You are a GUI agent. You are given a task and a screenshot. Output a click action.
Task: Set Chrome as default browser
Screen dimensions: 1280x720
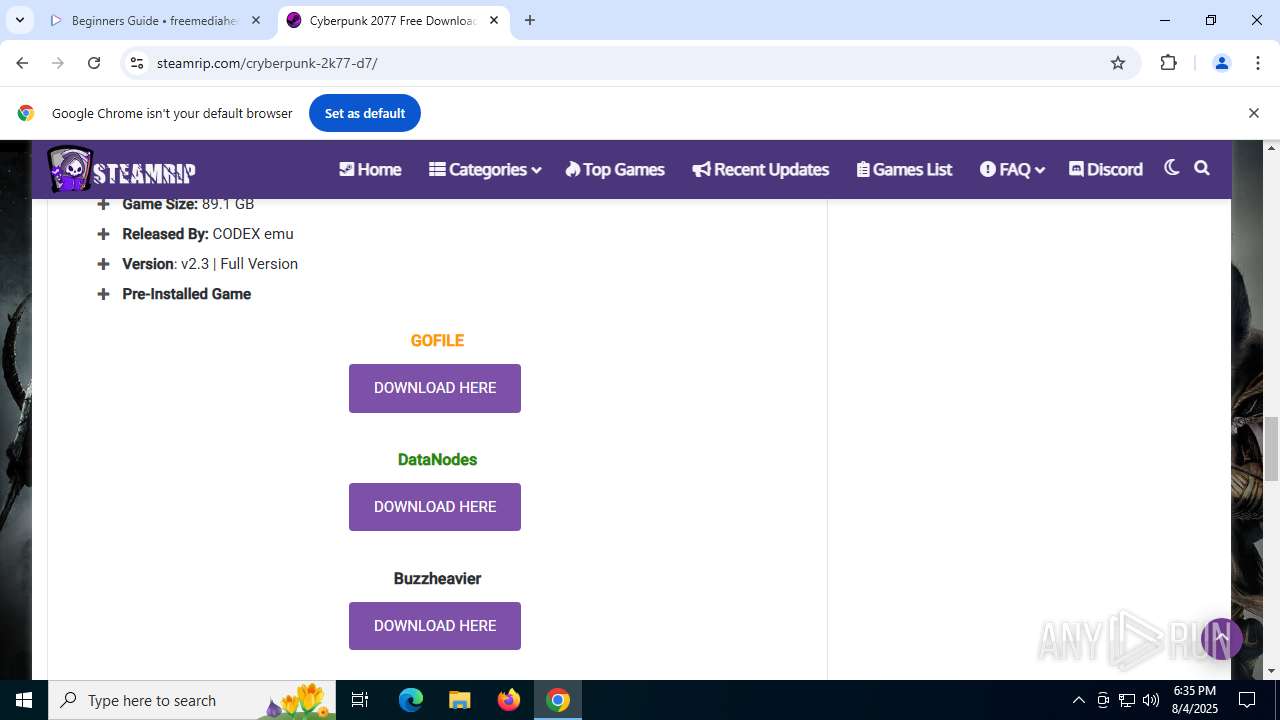point(365,113)
